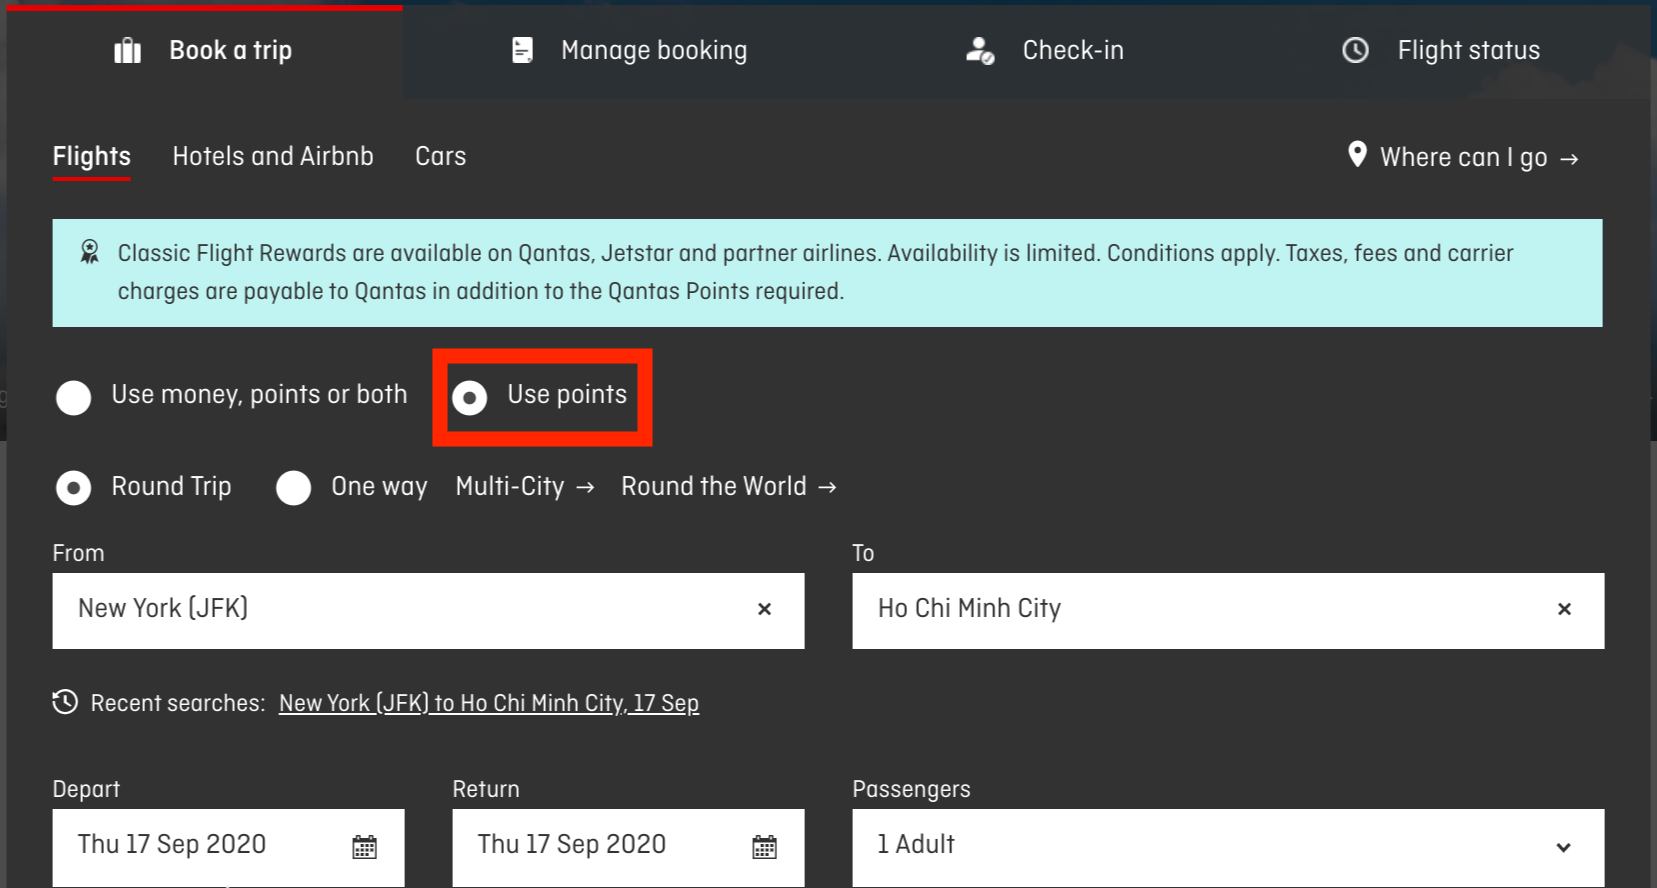1657x888 pixels.
Task: Open recent search New York to Ho Chi Minh City
Action: point(489,703)
